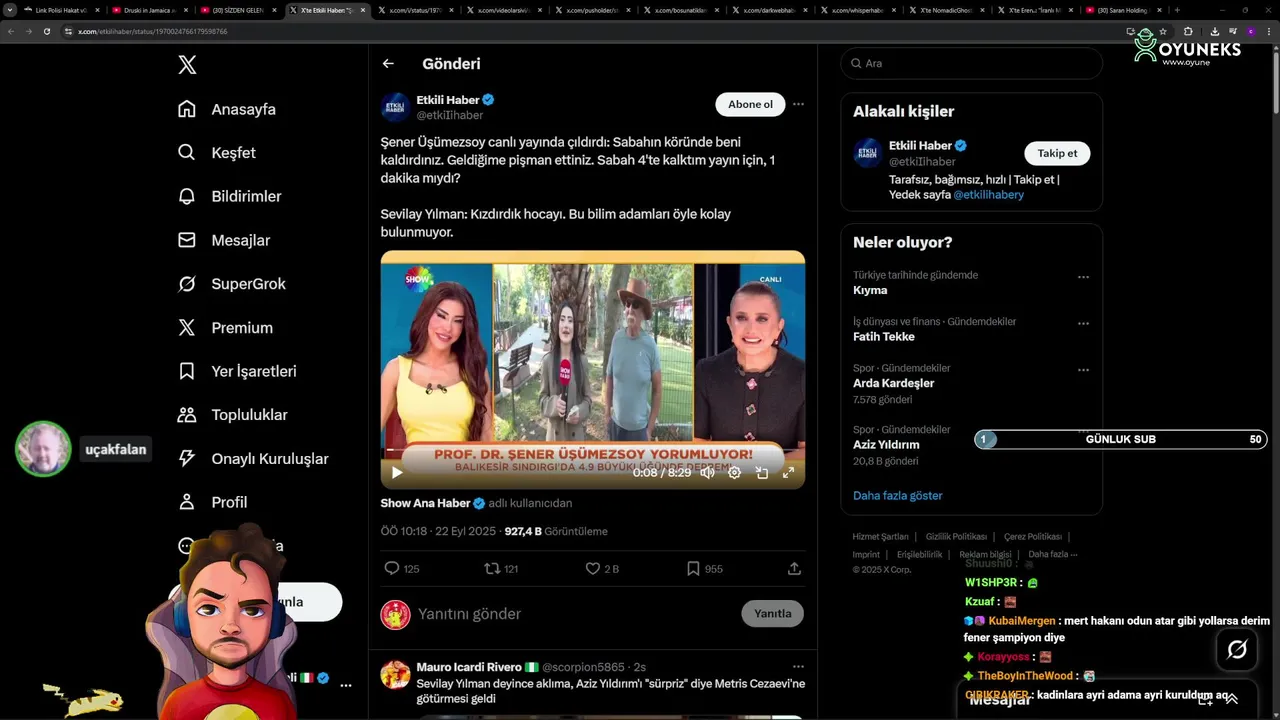The height and width of the screenshot is (720, 1280).
Task: Go back using the Gönderi arrow
Action: click(x=388, y=64)
